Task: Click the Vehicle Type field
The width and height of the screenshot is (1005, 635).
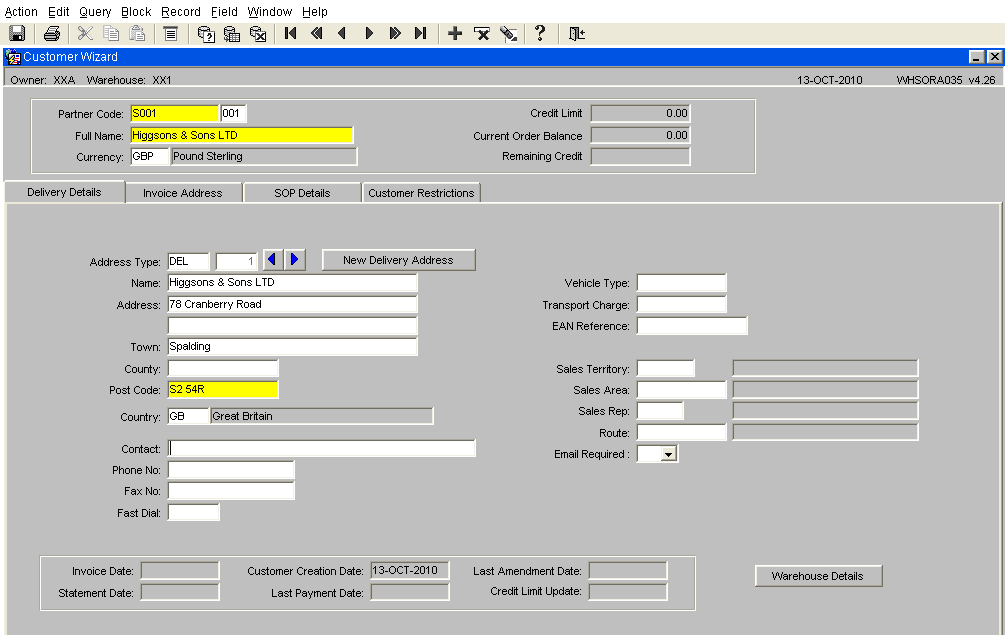Action: 681,283
